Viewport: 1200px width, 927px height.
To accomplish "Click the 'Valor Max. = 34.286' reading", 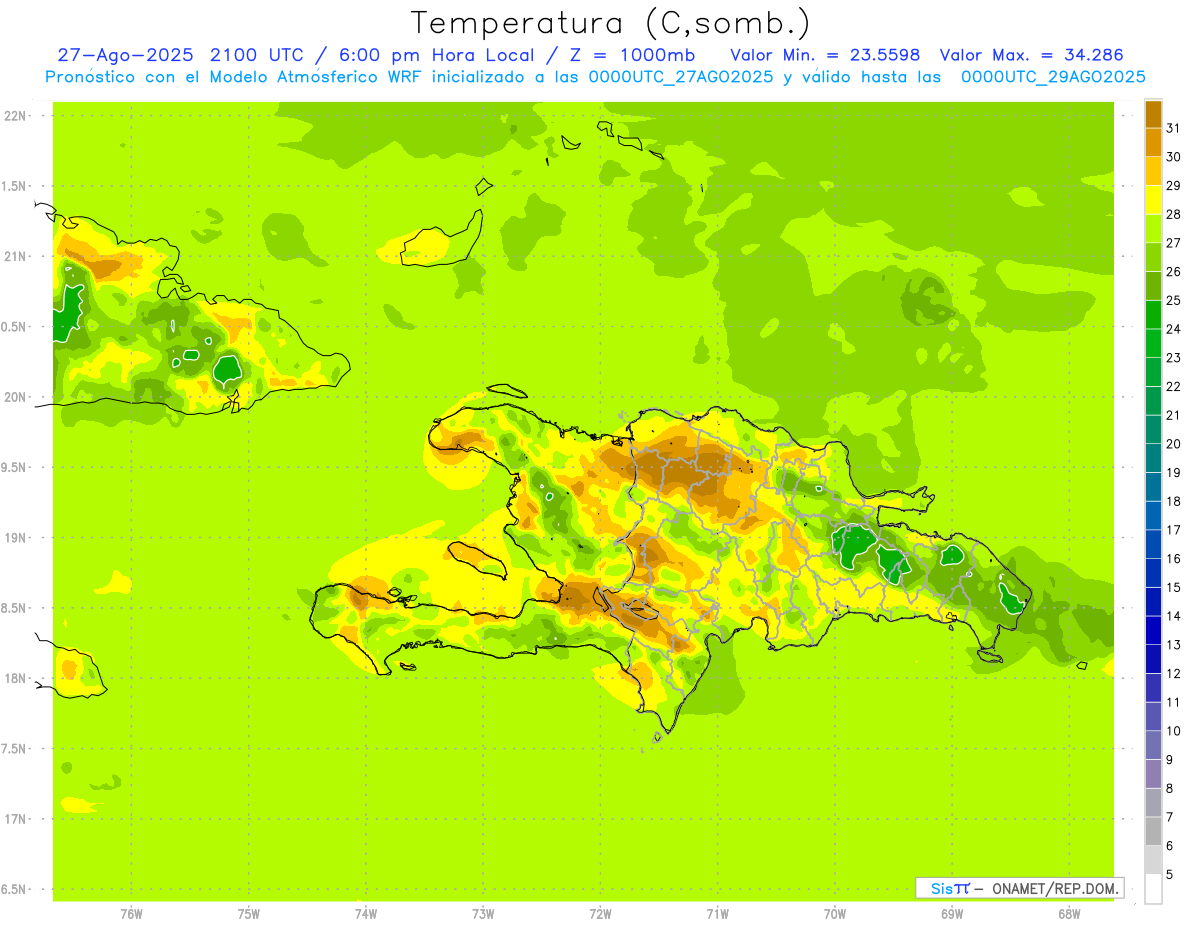I will pyautogui.click(x=1034, y=55).
